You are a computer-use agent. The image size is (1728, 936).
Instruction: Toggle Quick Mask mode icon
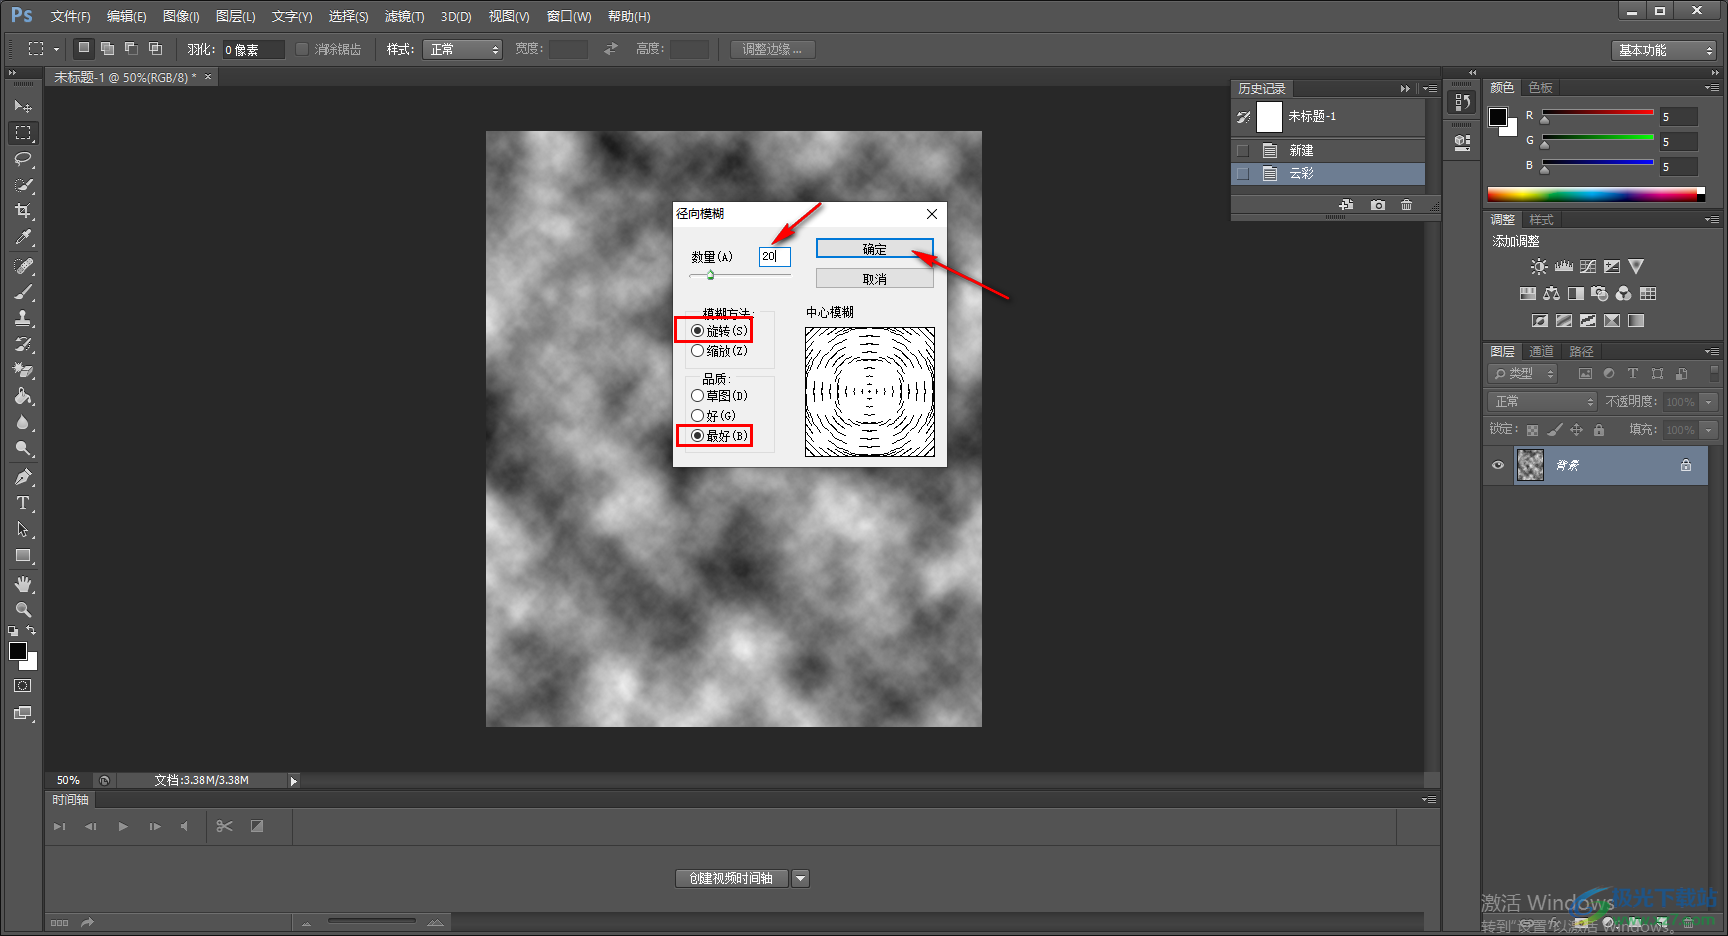click(23, 686)
